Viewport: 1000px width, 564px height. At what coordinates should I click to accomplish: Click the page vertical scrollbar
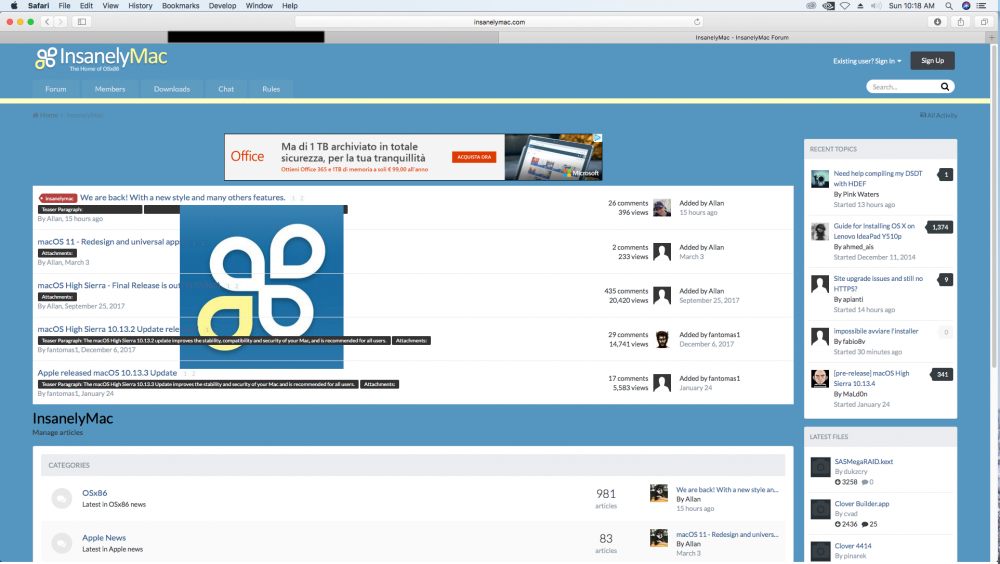coord(995,207)
